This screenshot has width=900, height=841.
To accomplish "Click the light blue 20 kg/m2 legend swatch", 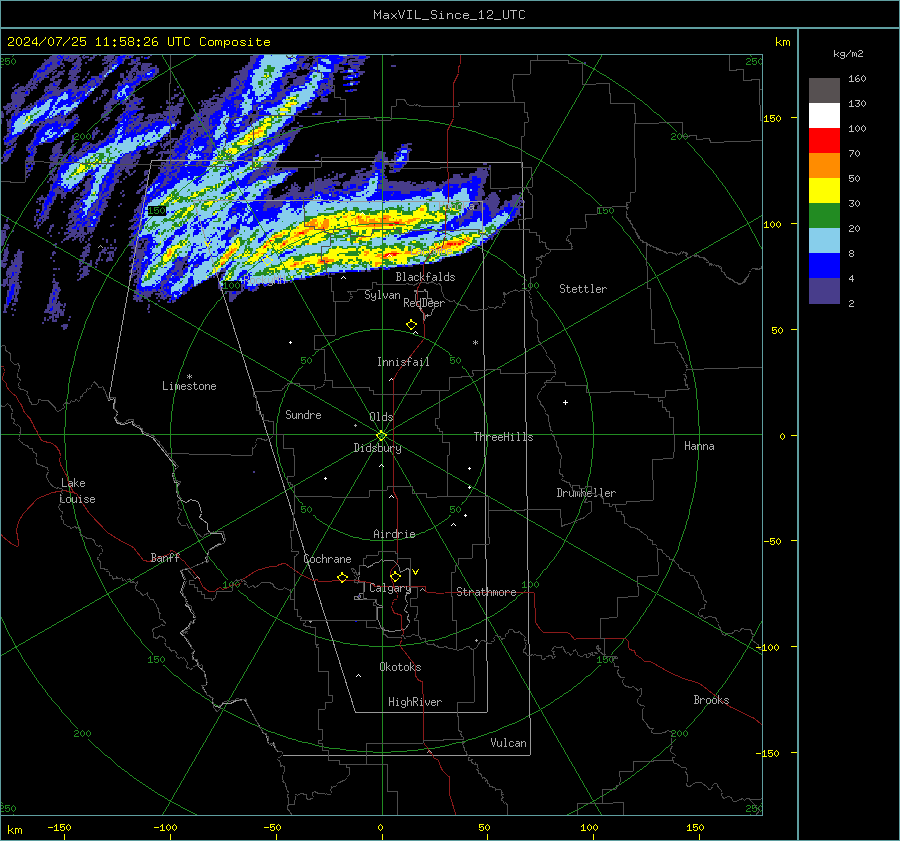I will coord(824,241).
